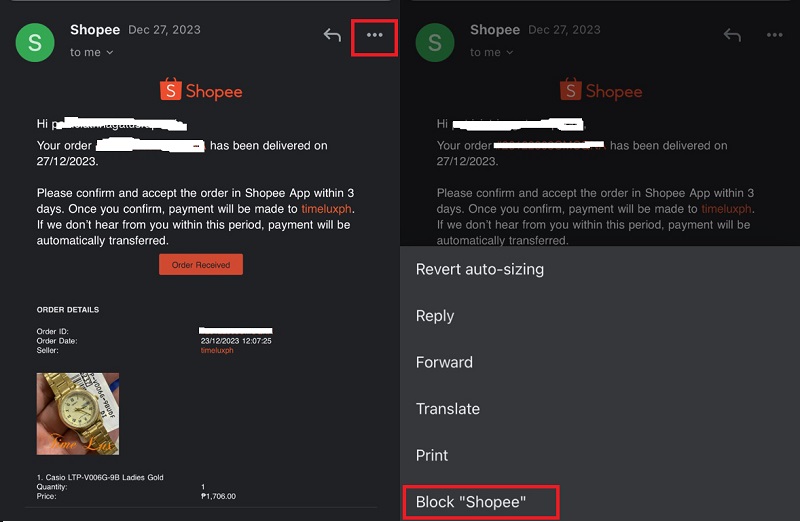800x522 pixels.
Task: Open the timeluxph seller link under Order Details
Action: coord(217,350)
